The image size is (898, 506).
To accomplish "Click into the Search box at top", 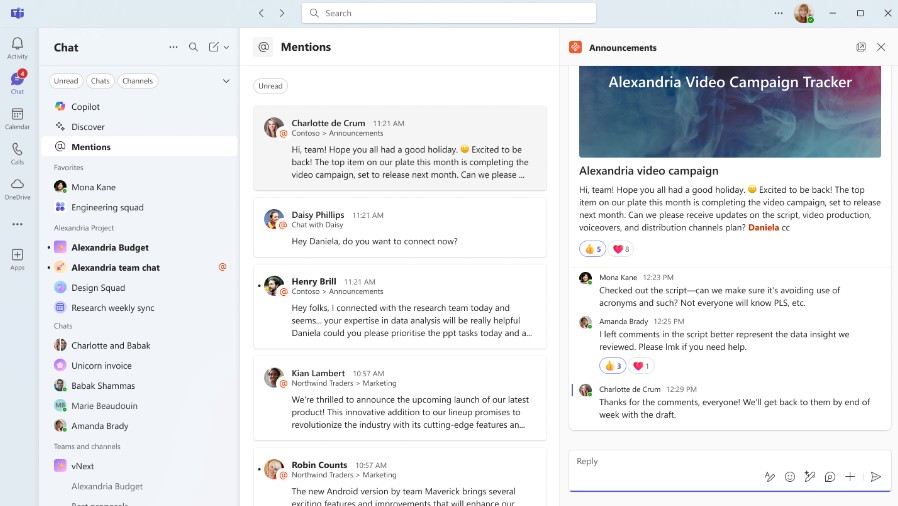I will click(x=450, y=13).
